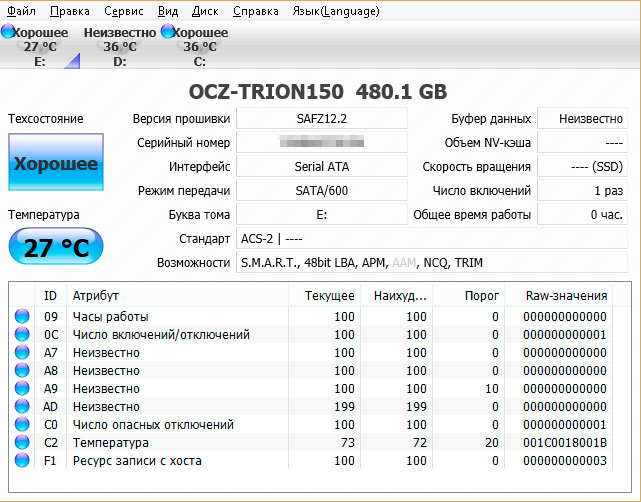
Task: Click the threshold value 10 in A9 row
Action: click(492, 388)
